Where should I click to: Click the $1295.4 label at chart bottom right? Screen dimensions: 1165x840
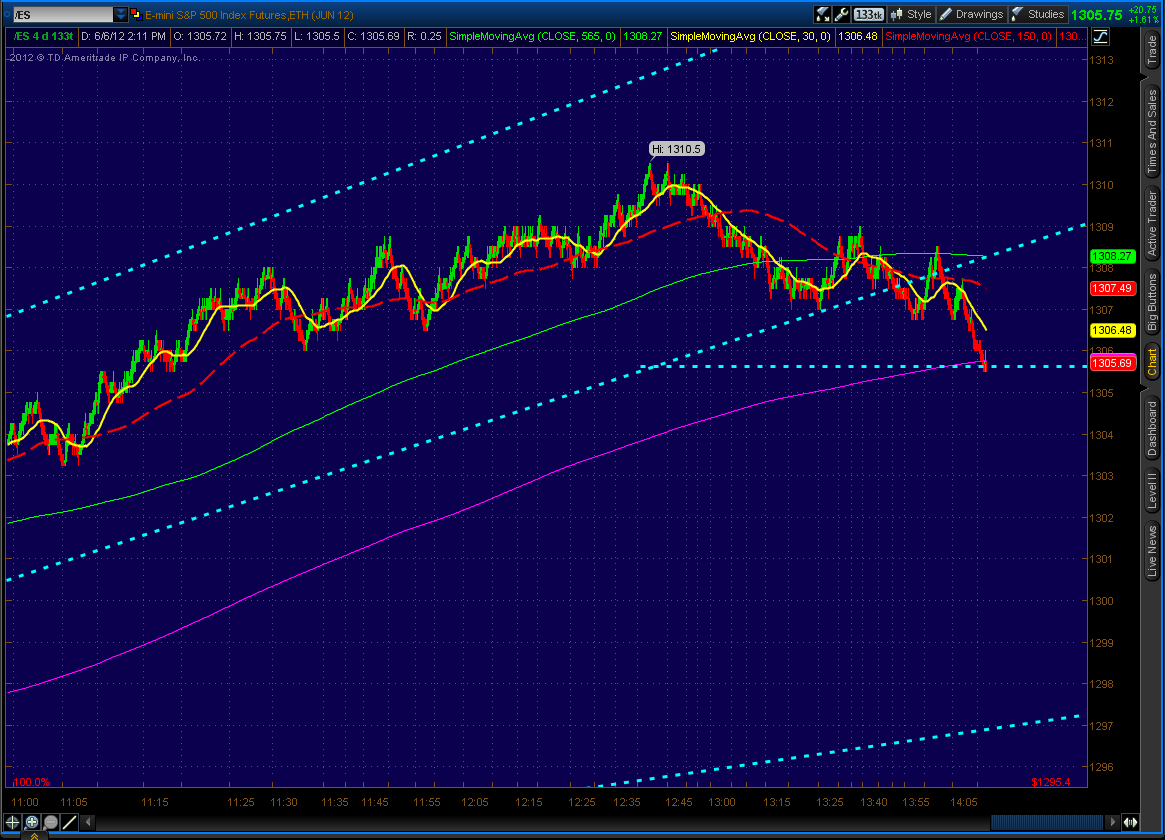[x=1051, y=782]
